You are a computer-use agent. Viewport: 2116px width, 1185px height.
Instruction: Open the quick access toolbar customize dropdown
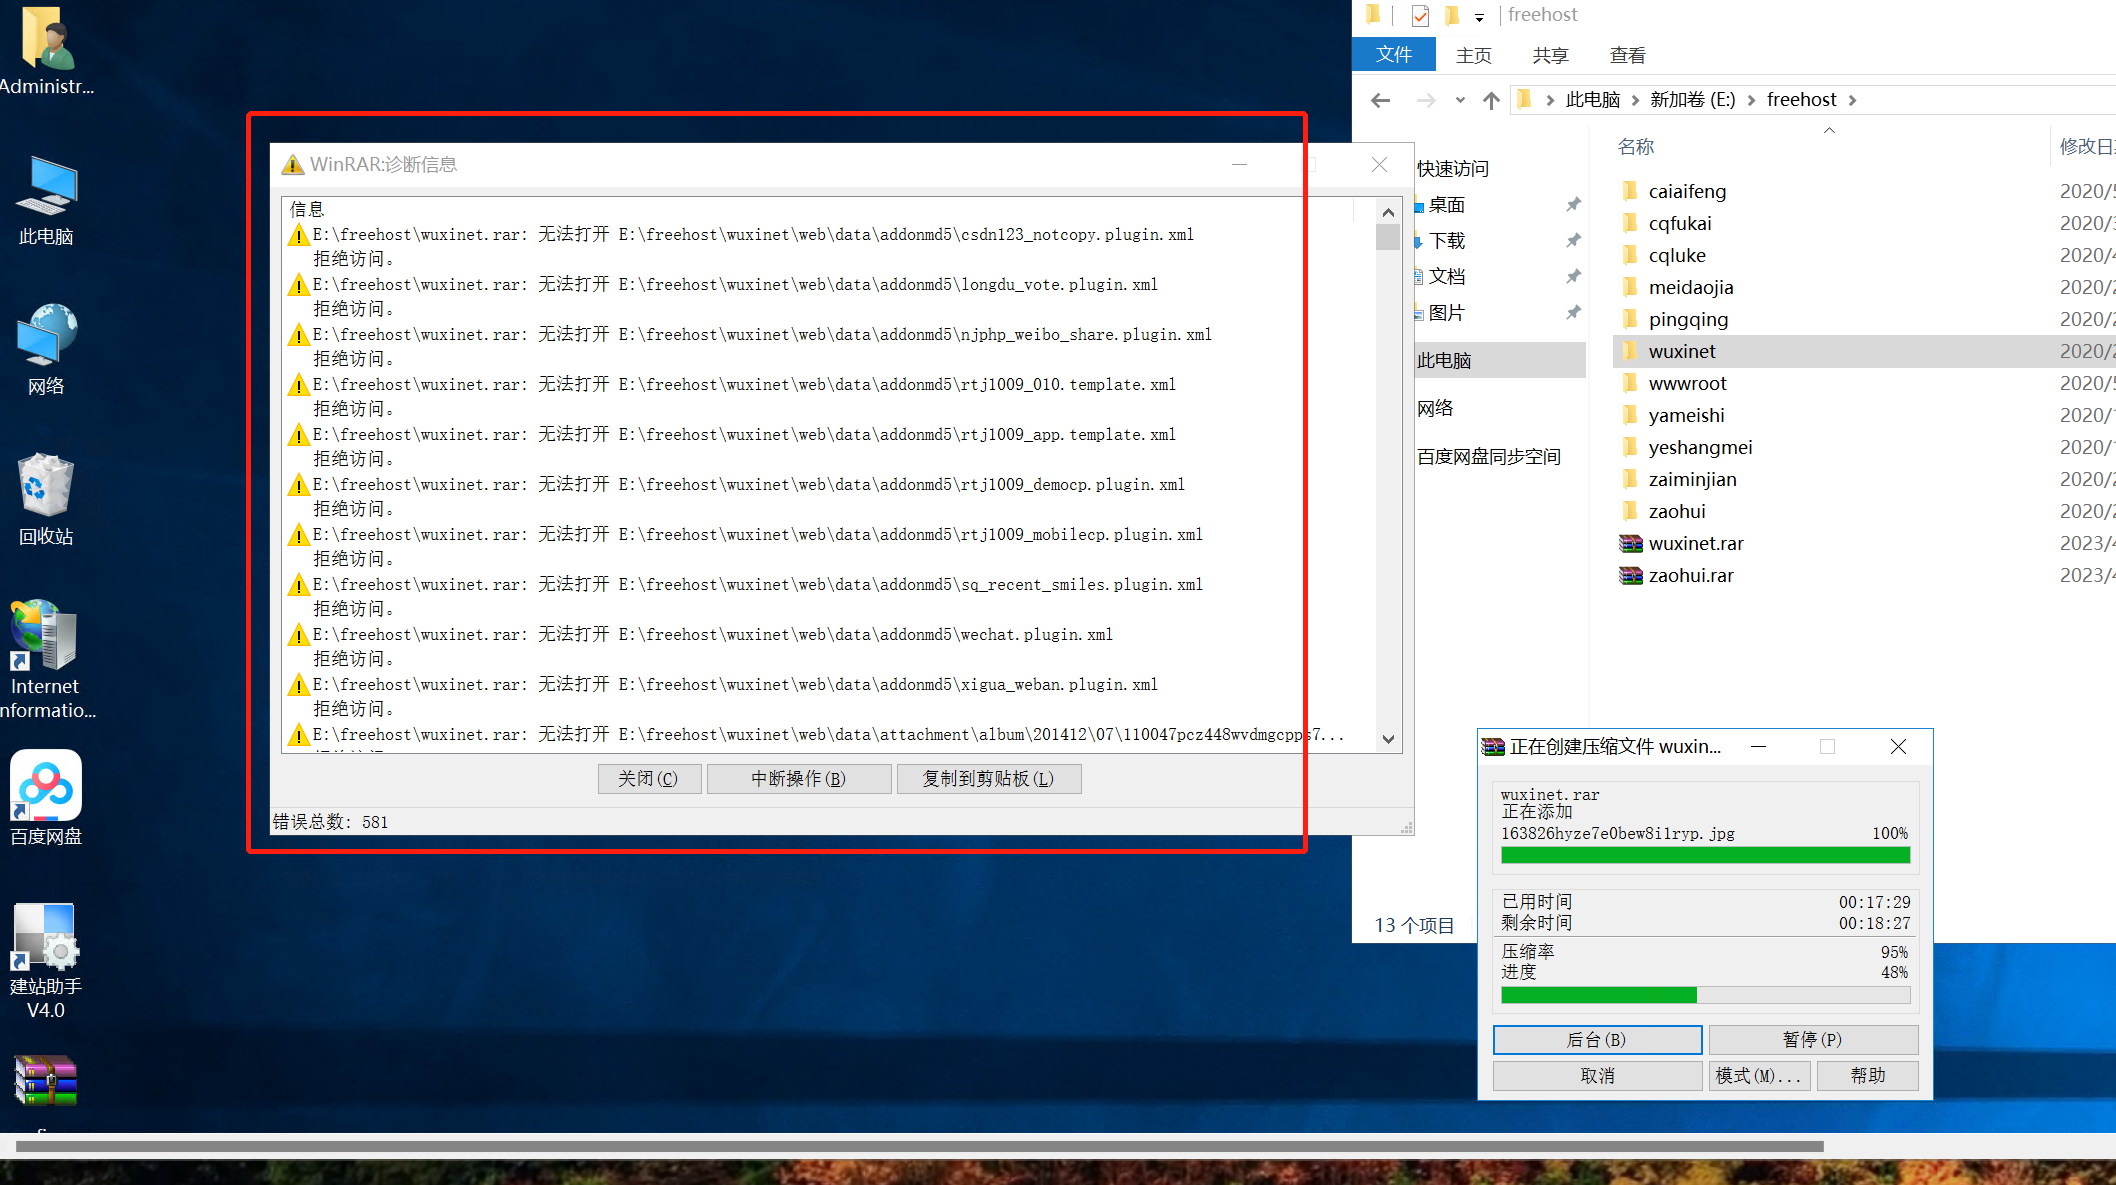[x=1479, y=17]
